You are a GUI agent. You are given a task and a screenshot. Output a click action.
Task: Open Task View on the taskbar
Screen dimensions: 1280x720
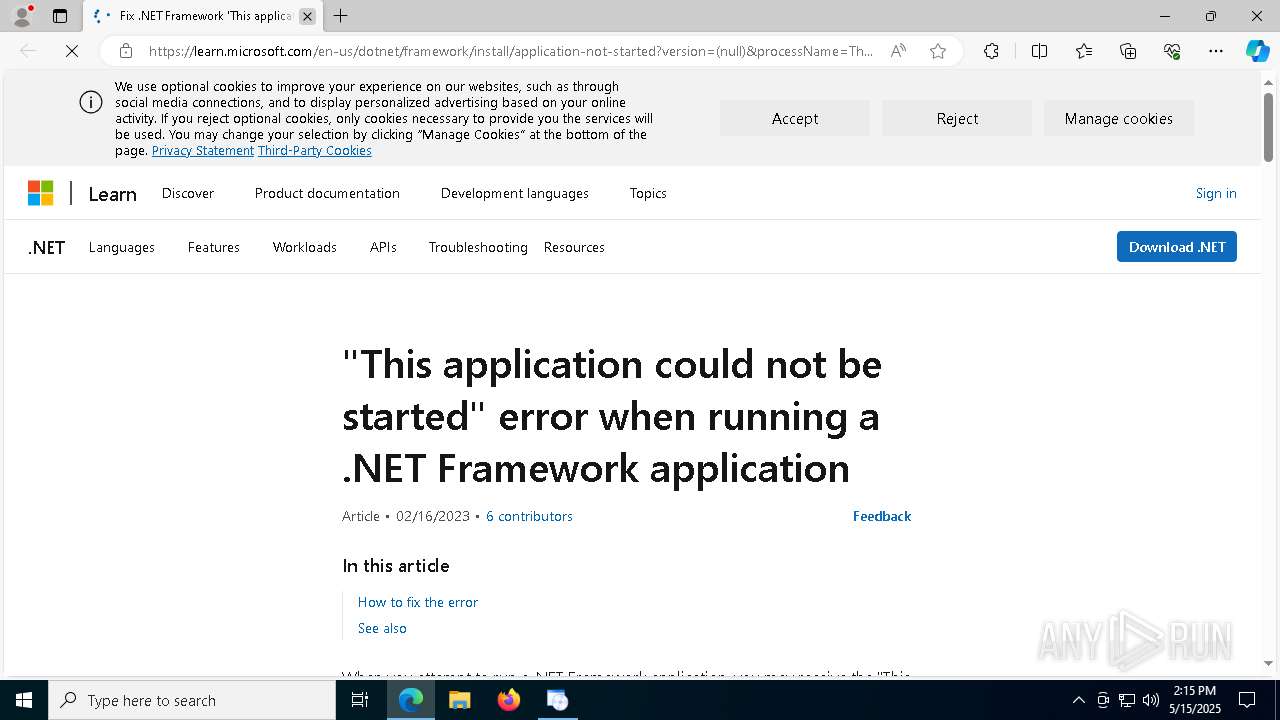360,700
